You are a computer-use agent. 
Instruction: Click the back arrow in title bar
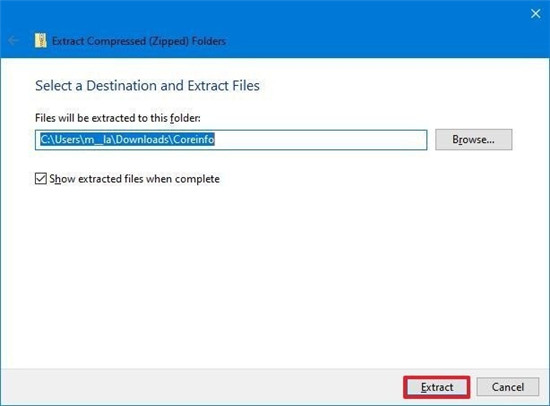point(13,41)
